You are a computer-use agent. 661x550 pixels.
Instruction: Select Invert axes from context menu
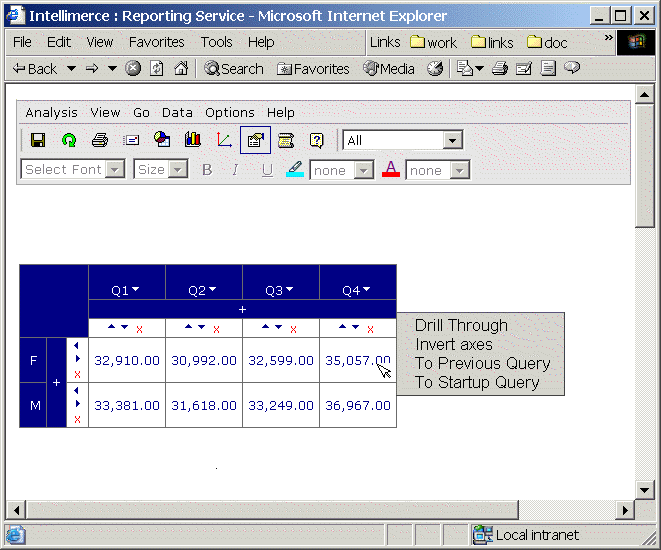pyautogui.click(x=454, y=344)
